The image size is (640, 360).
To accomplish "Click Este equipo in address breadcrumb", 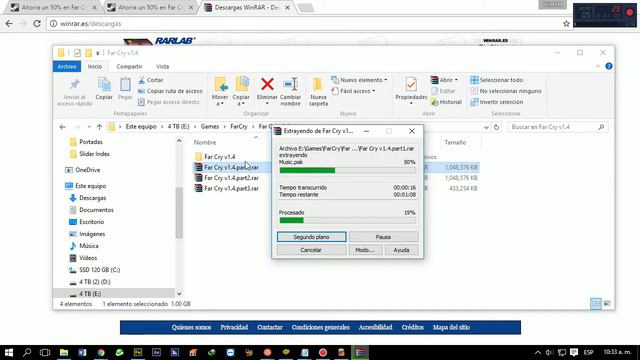I will coord(141,127).
